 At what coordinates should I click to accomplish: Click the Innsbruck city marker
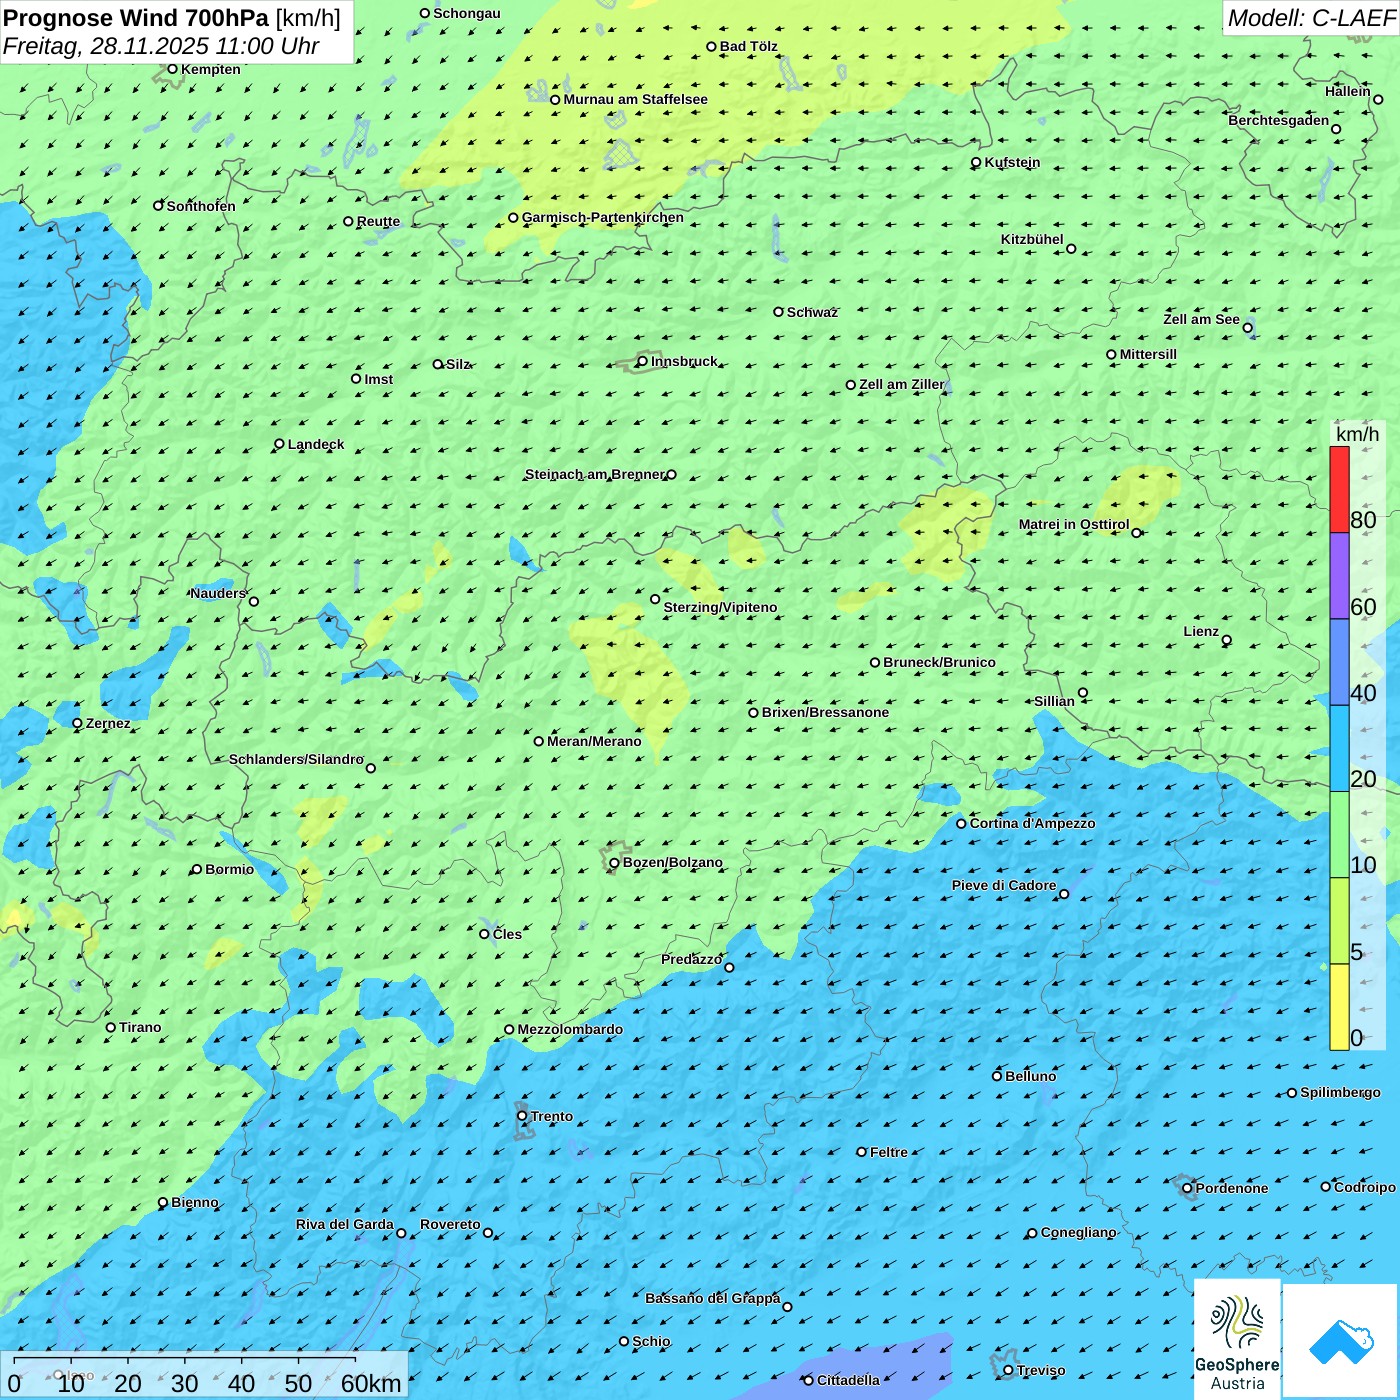pyautogui.click(x=643, y=361)
